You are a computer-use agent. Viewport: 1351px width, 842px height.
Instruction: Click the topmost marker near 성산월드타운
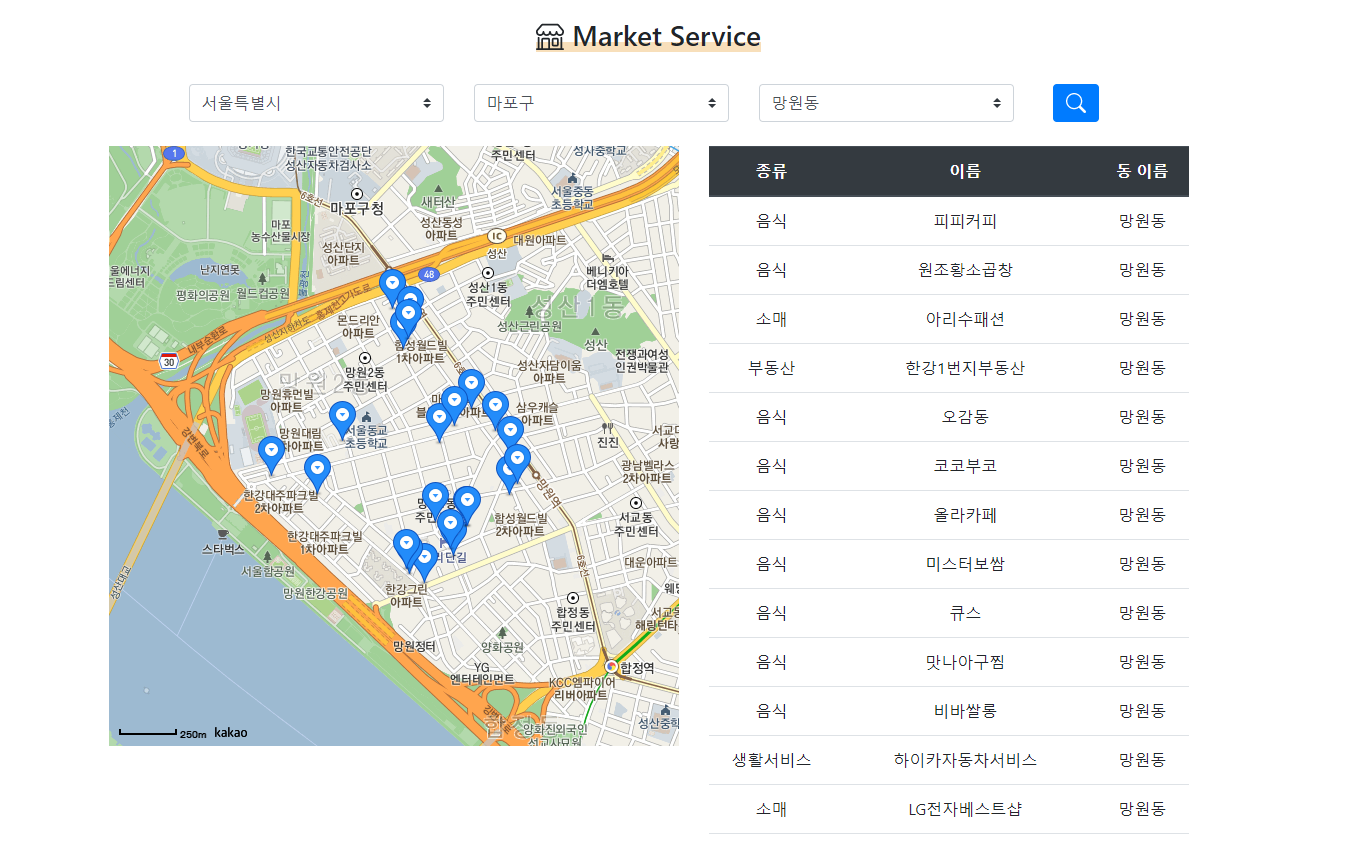[391, 281]
